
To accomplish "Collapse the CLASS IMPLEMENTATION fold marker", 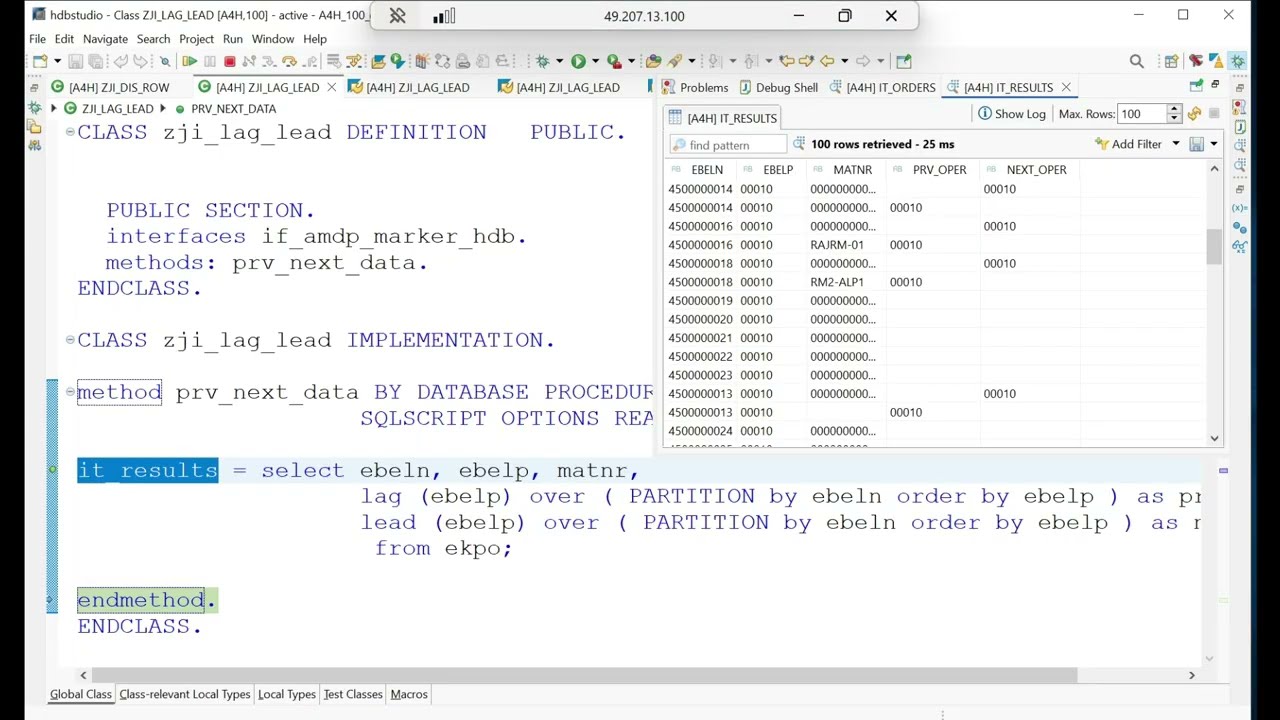I will [70, 340].
